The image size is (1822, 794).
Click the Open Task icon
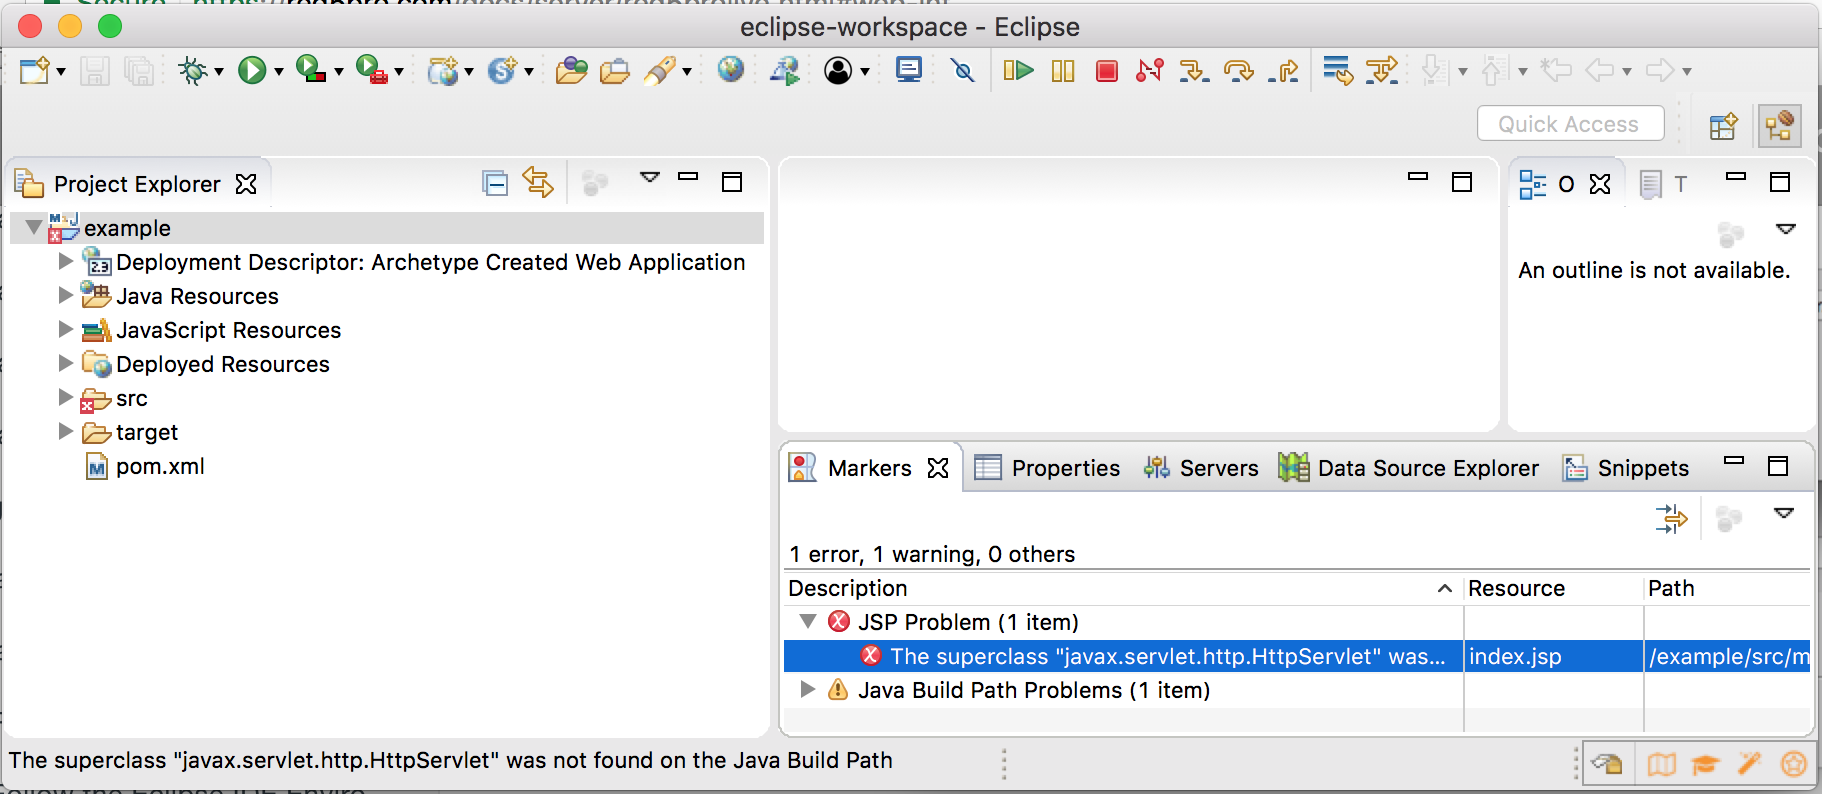(x=615, y=71)
